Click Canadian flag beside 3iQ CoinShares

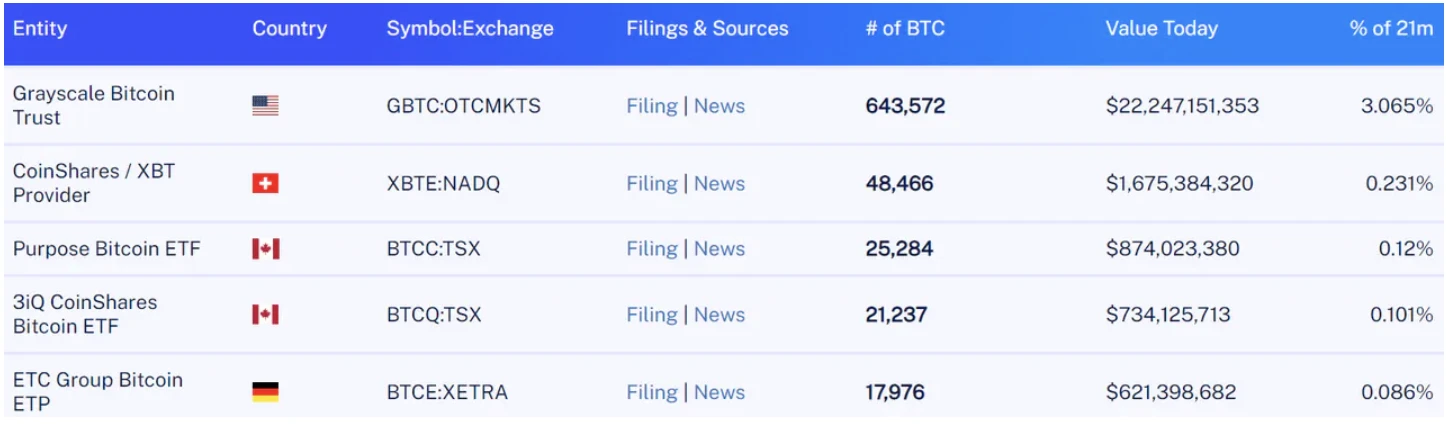(265, 315)
